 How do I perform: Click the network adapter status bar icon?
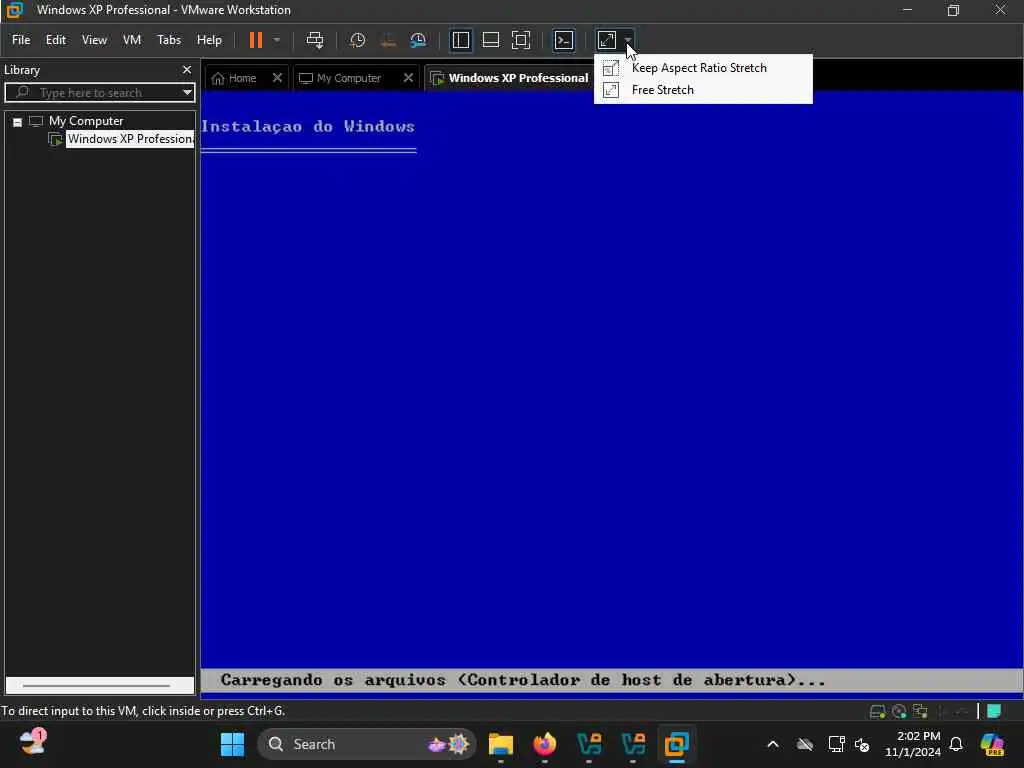[x=920, y=711]
